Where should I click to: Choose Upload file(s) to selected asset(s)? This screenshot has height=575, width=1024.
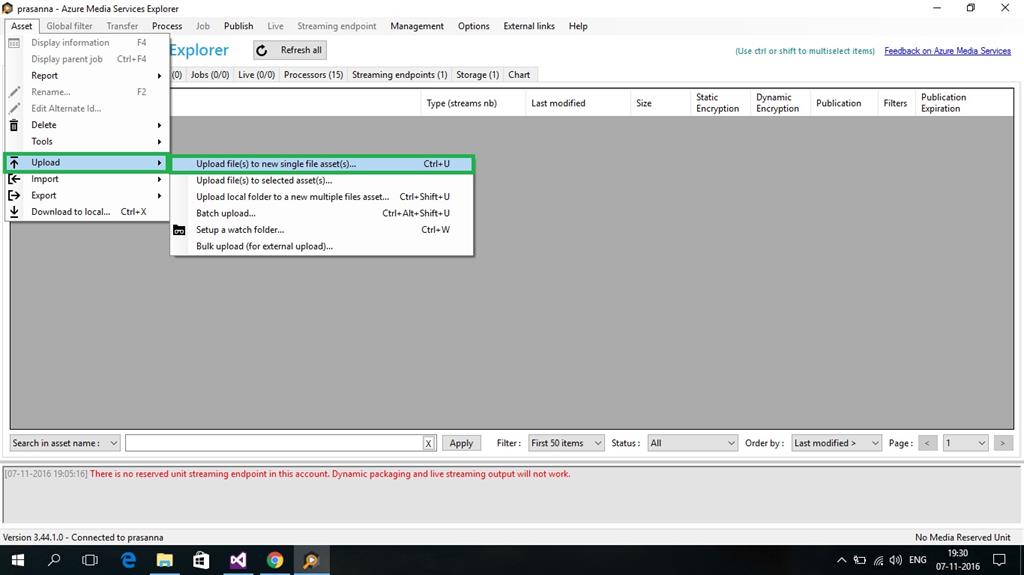pos(322,180)
